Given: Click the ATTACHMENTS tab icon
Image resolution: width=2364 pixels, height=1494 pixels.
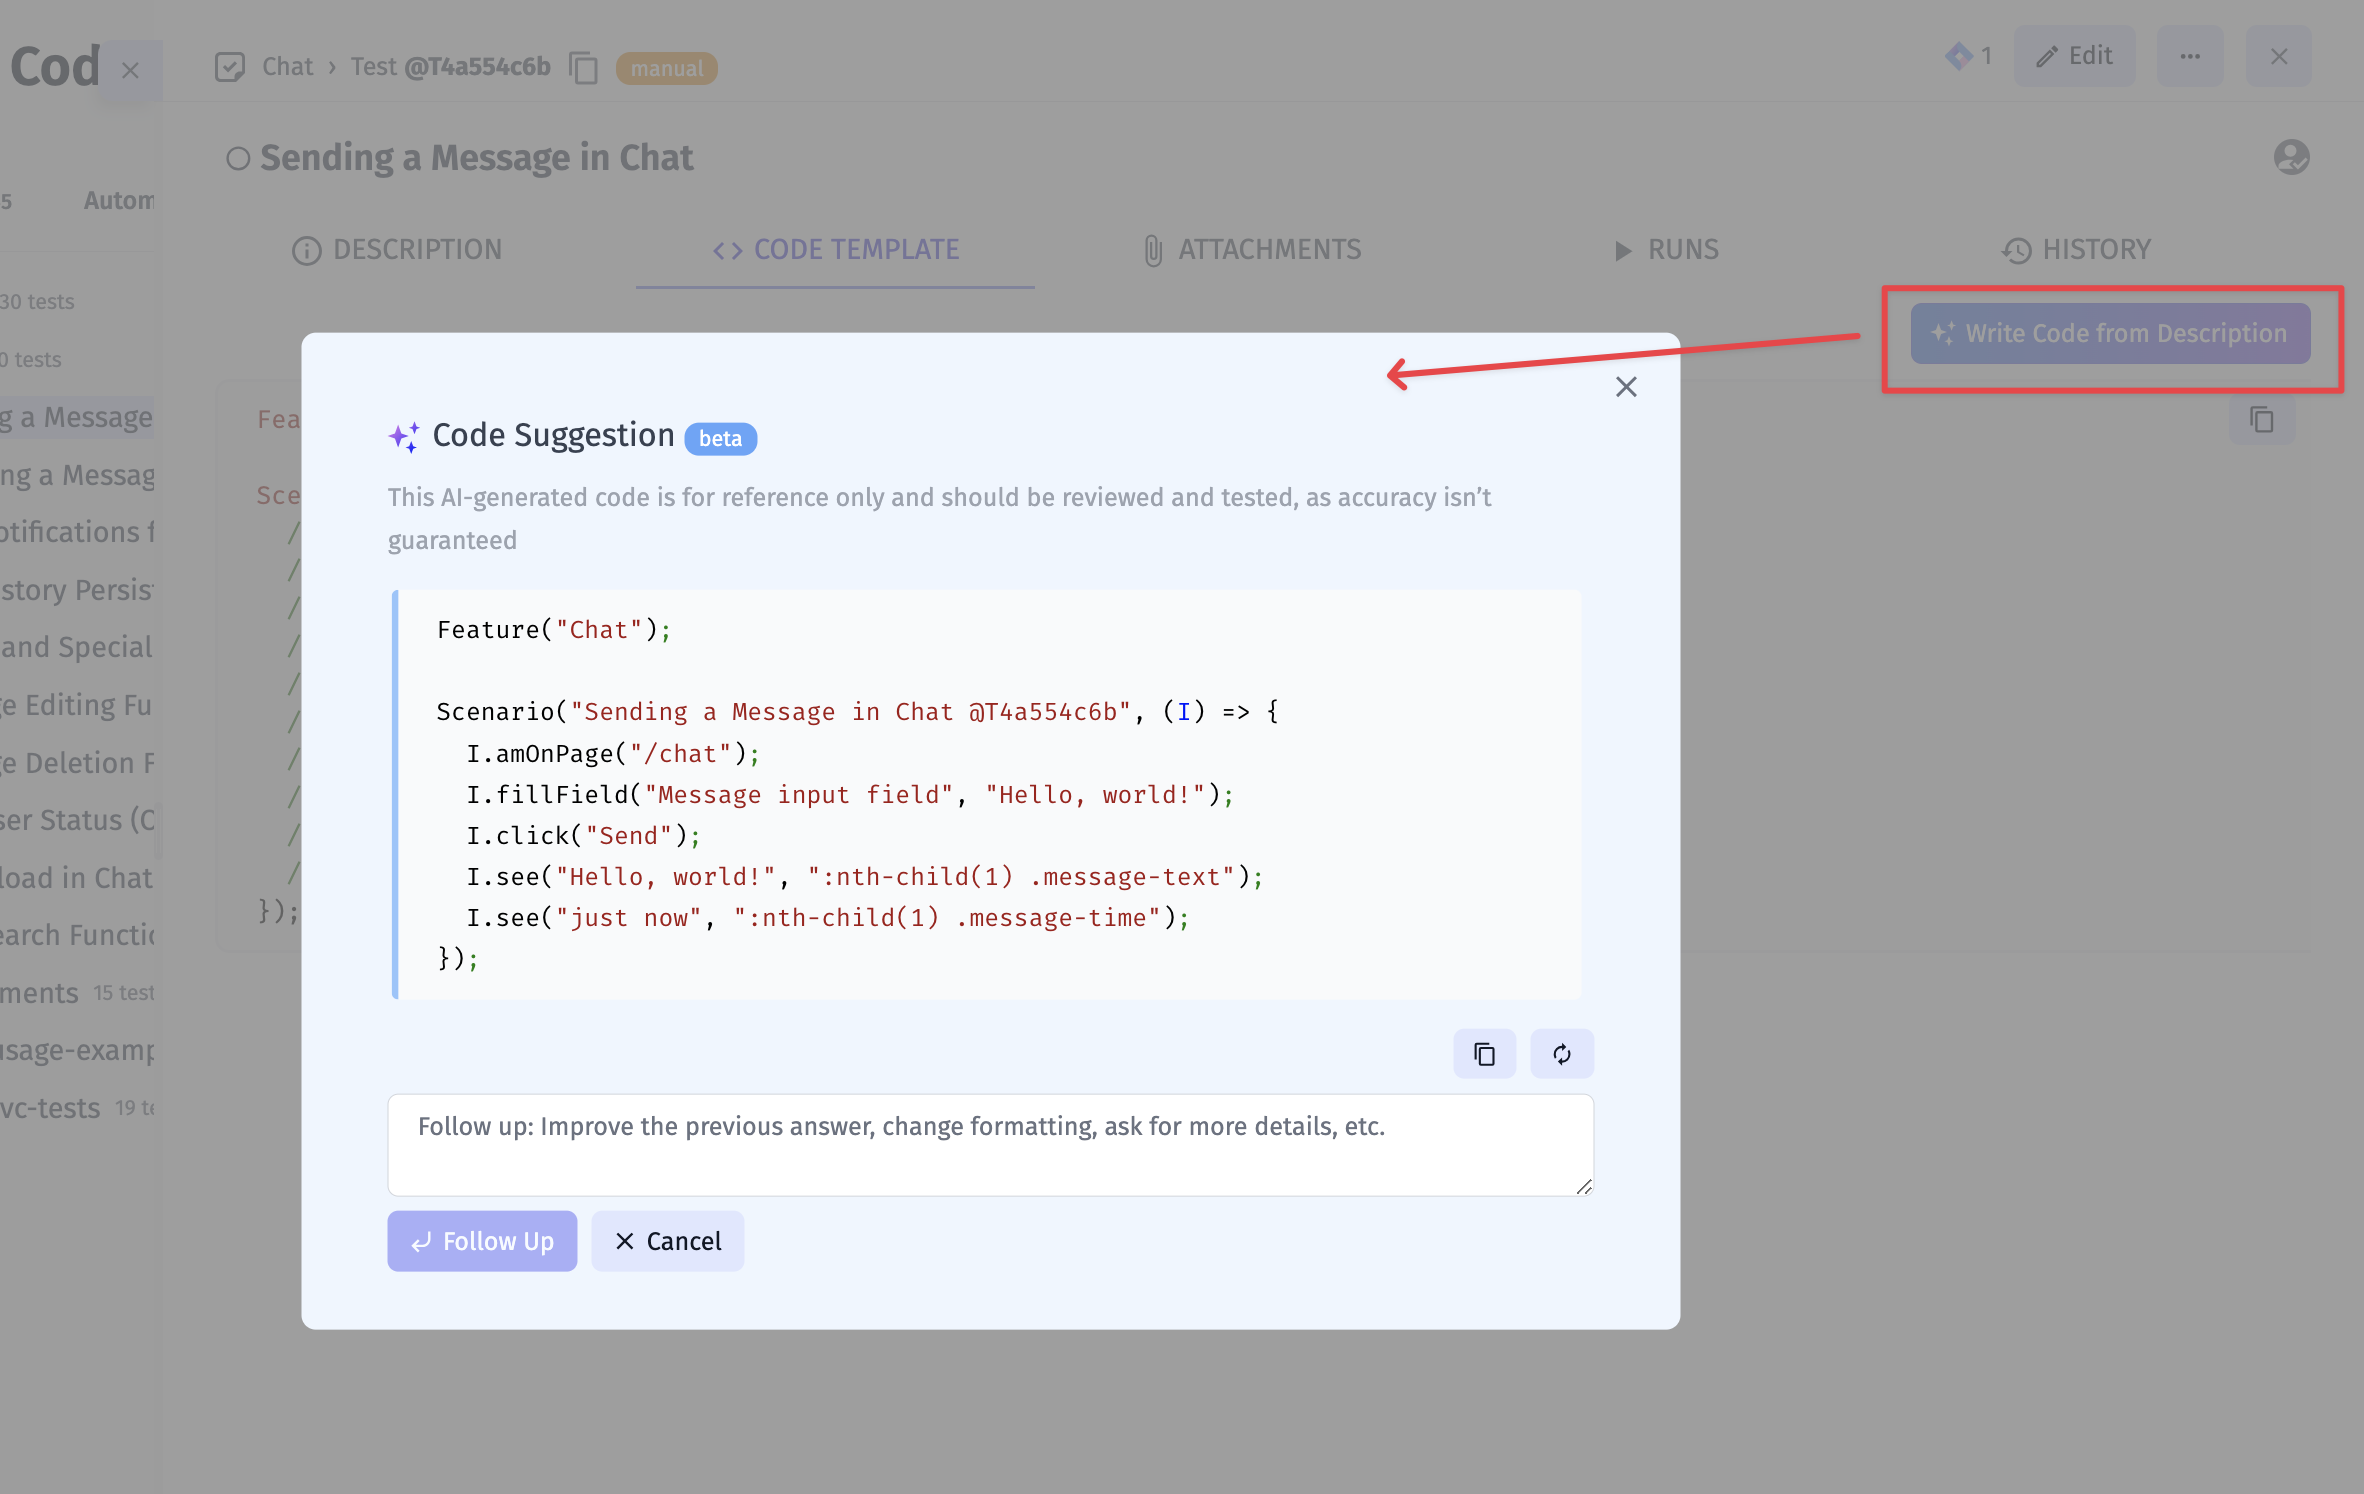Looking at the screenshot, I should pos(1153,250).
